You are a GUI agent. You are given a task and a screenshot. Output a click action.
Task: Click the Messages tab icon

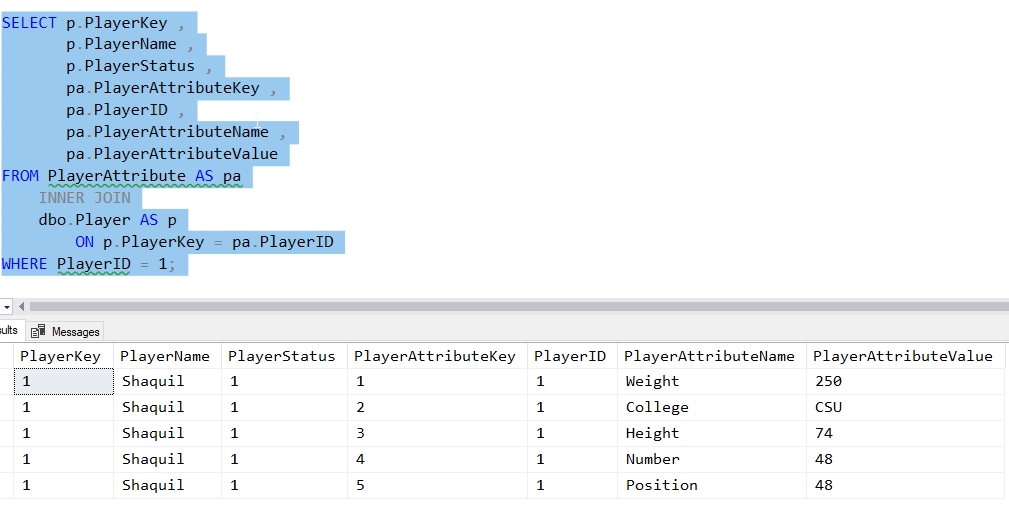39,331
